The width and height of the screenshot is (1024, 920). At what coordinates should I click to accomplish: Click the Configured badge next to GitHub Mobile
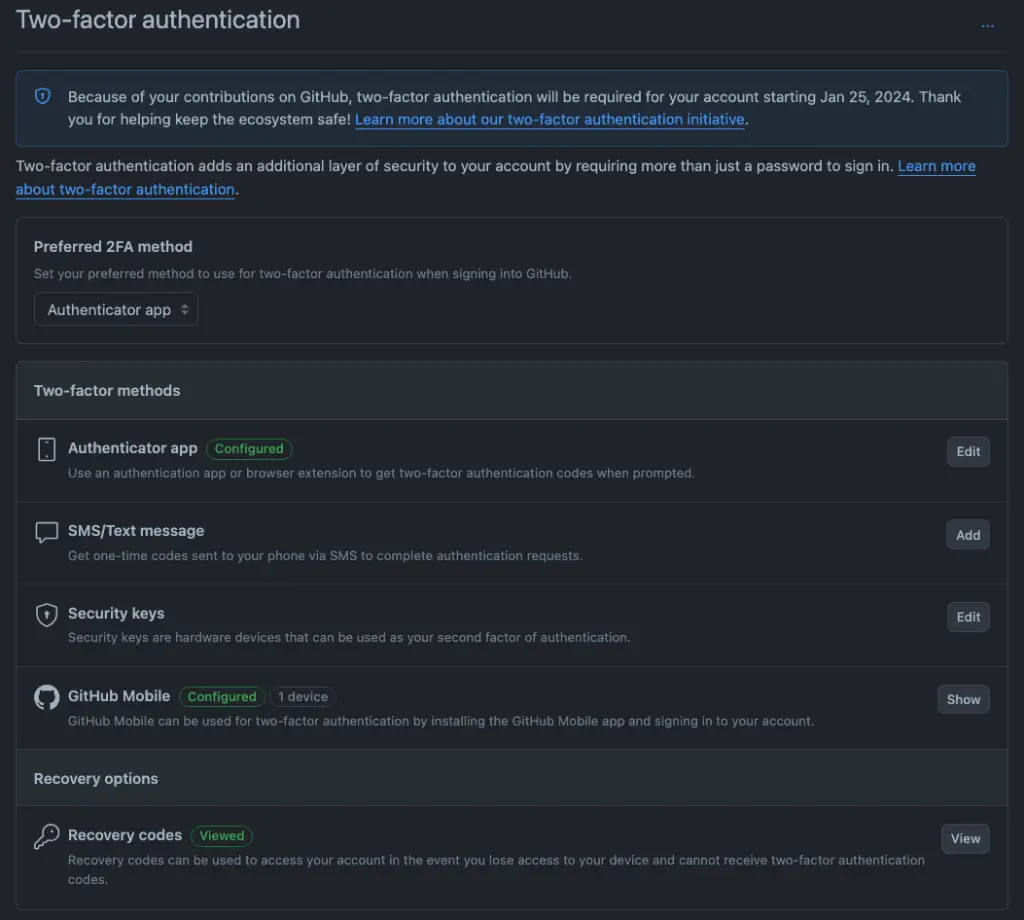(221, 697)
